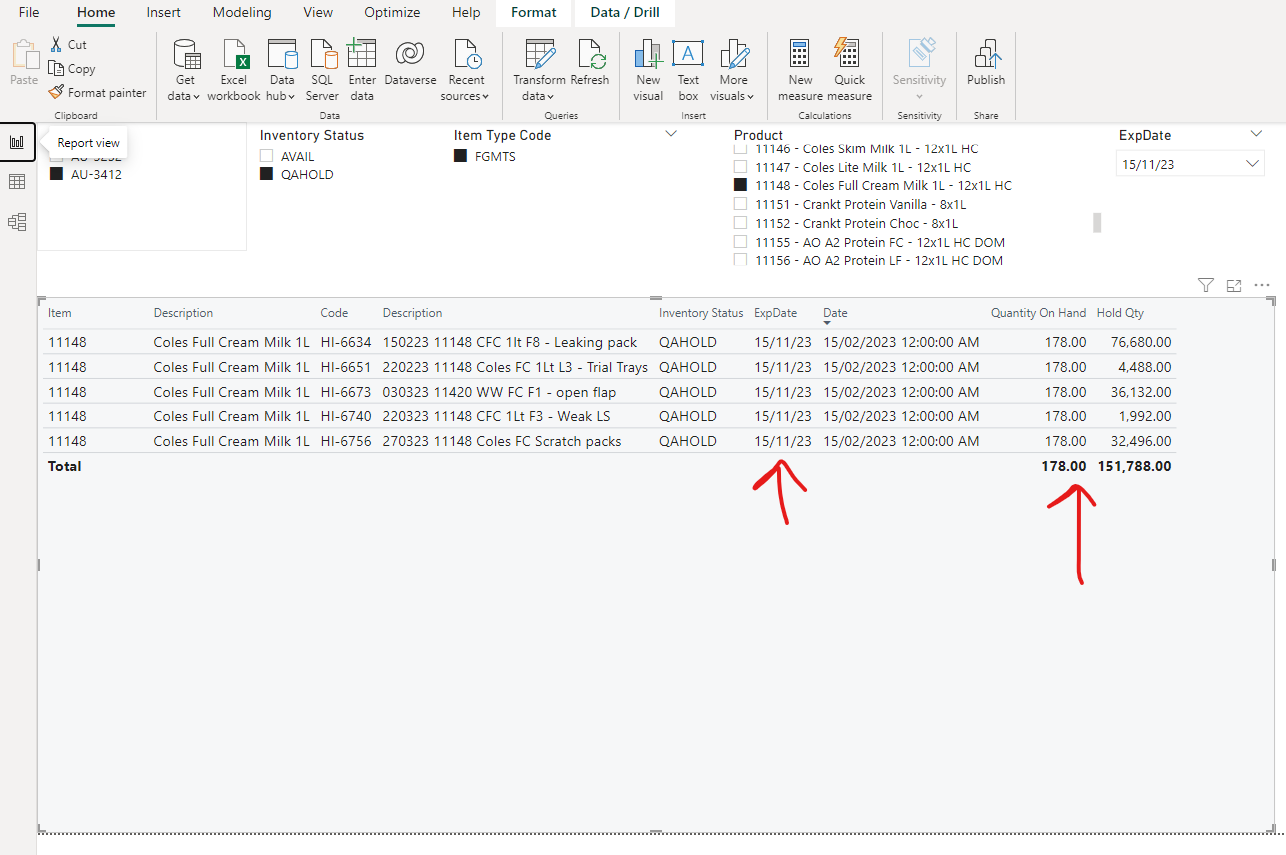1286x855 pixels.
Task: Open the File menu
Action: [x=29, y=13]
